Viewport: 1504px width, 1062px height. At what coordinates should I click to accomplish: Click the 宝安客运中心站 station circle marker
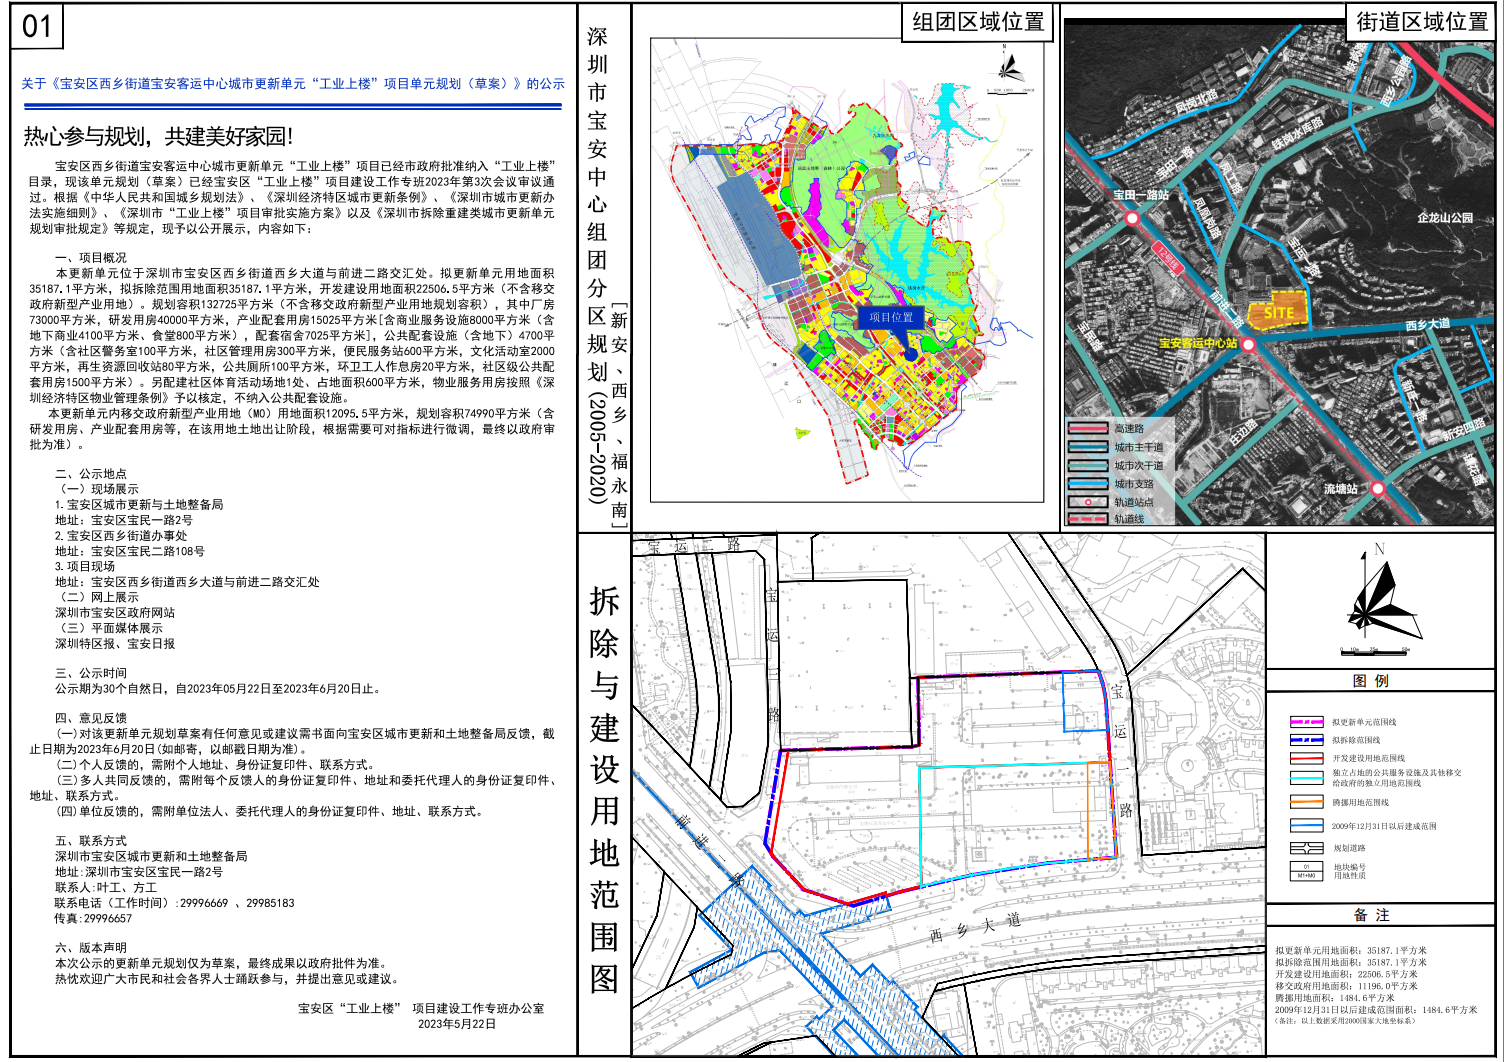click(x=1248, y=343)
